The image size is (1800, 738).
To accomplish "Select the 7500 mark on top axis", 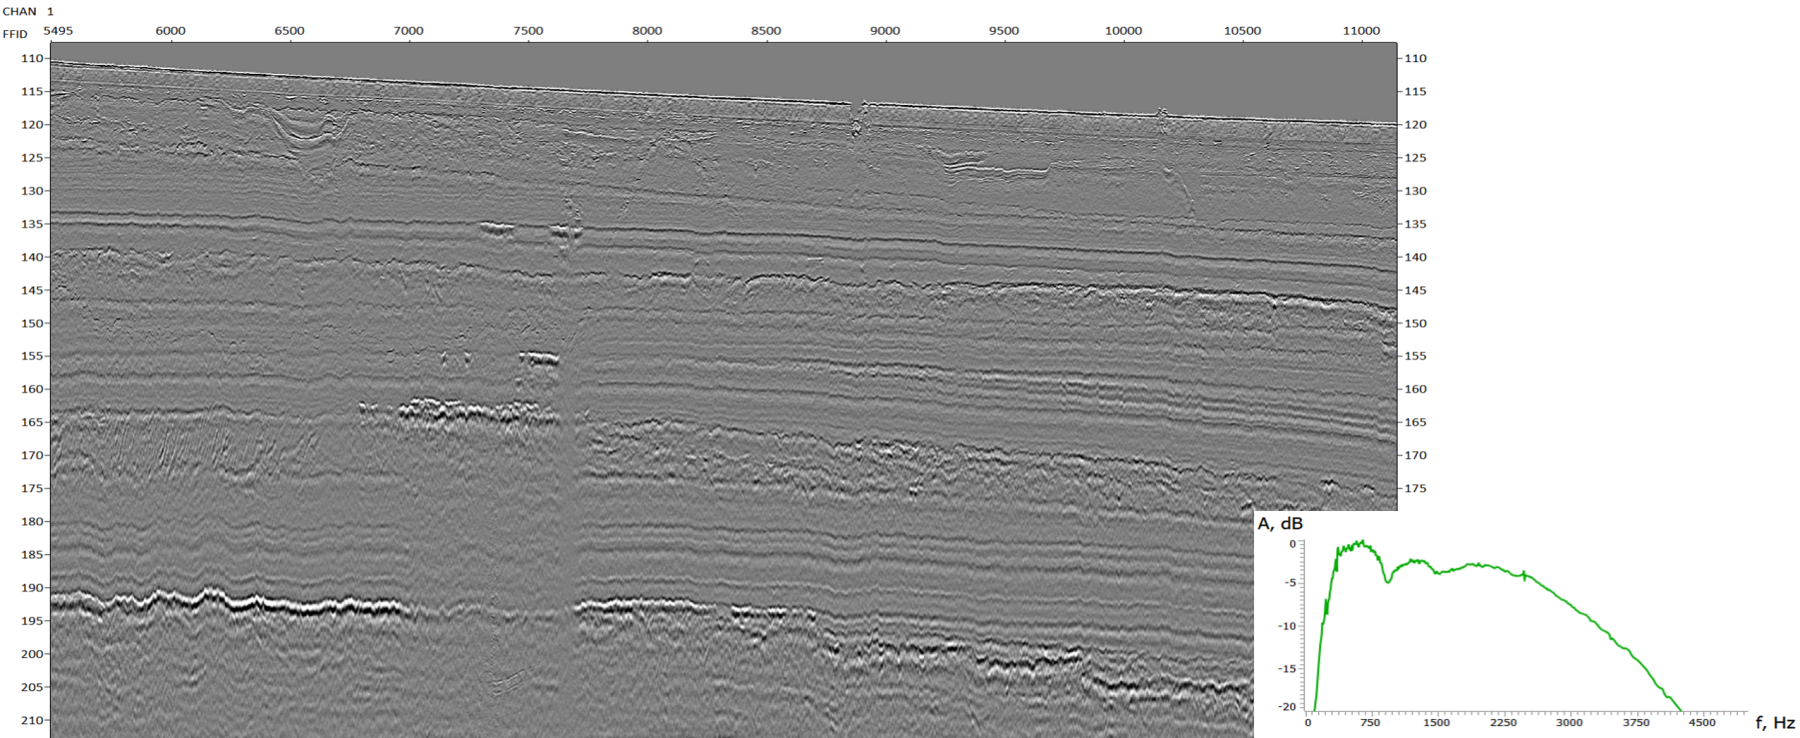I will click(528, 31).
